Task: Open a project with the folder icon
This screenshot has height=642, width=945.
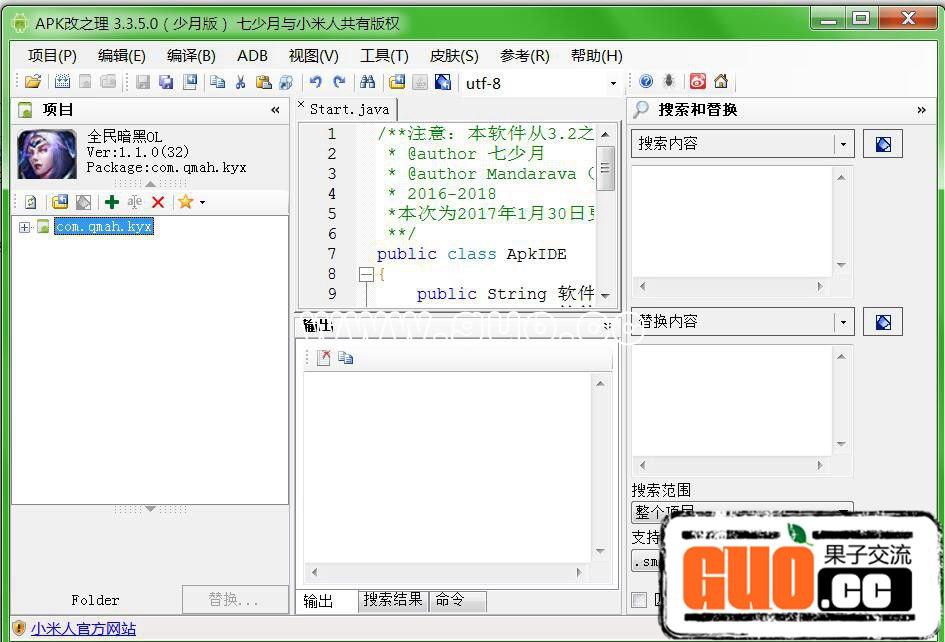Action: pos(33,81)
